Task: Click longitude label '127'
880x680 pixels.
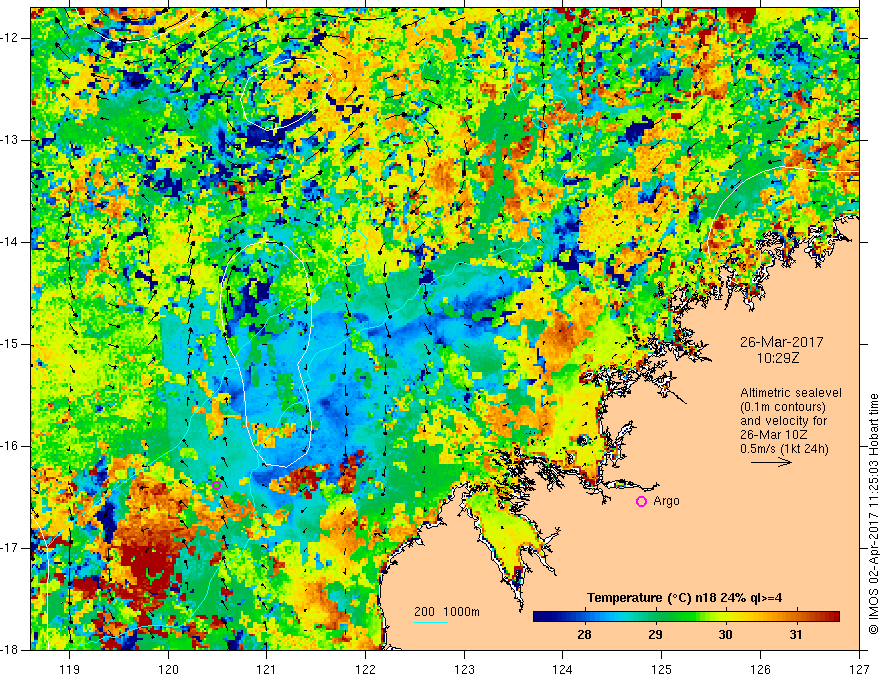Action: pyautogui.click(x=859, y=669)
